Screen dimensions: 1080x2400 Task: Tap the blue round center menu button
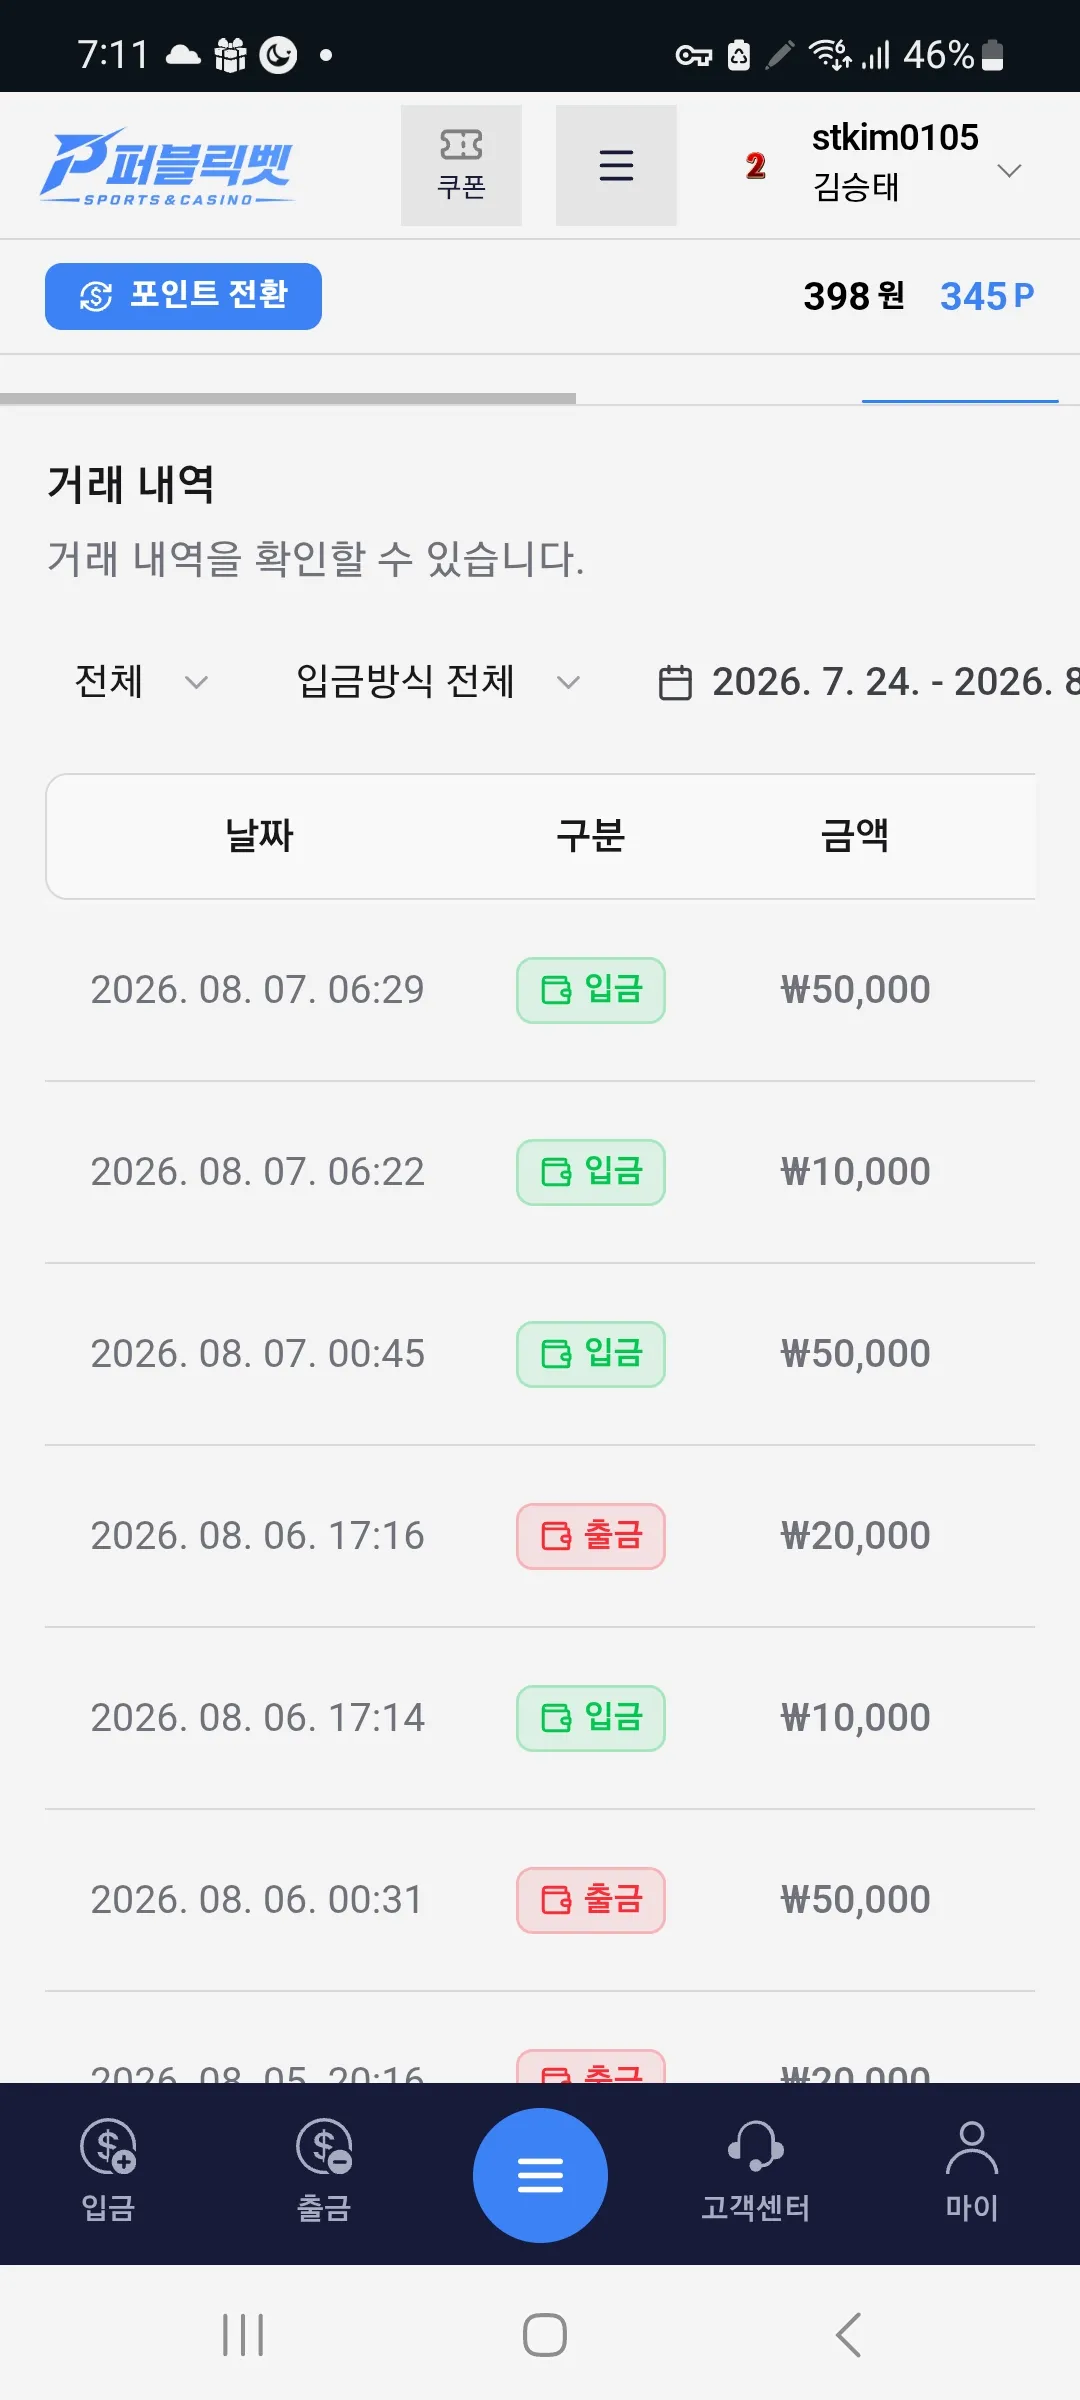540,2175
